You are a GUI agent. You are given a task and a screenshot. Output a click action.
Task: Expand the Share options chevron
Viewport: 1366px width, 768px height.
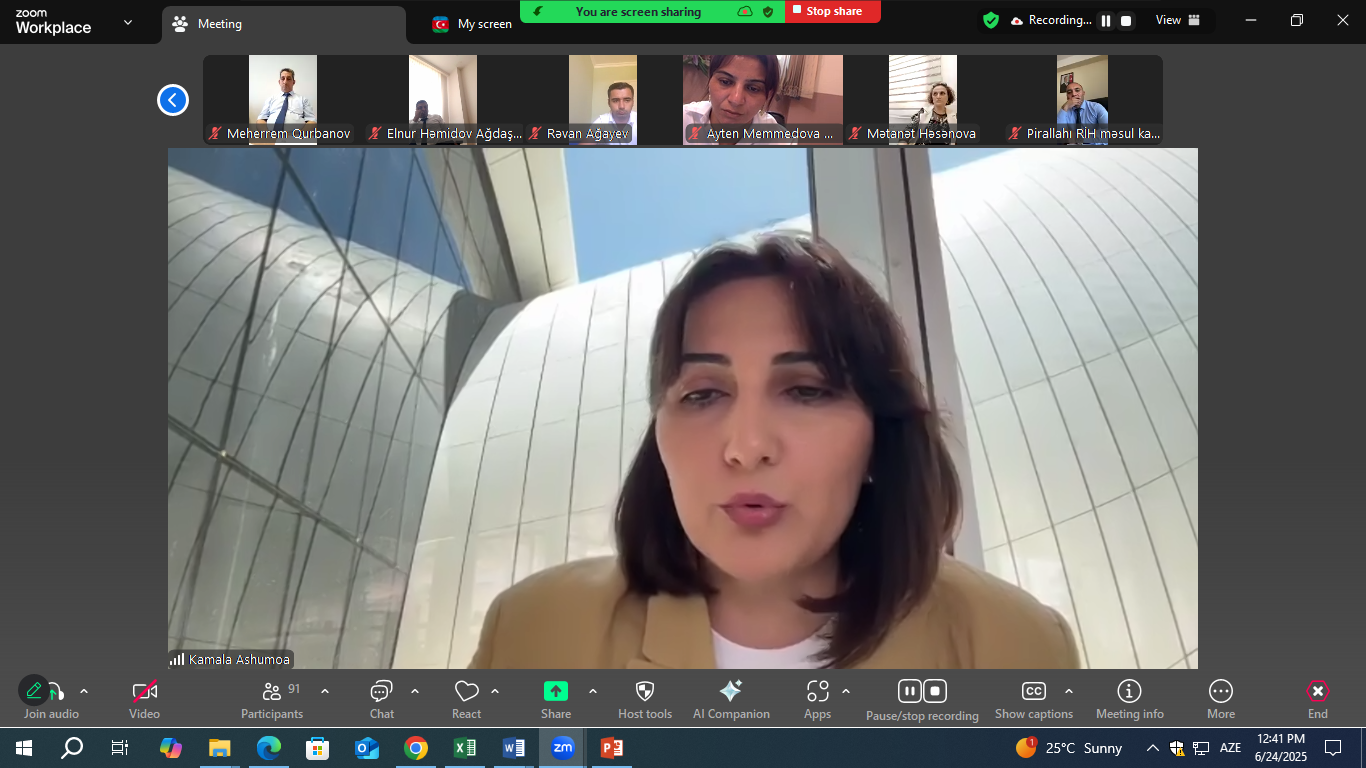(593, 691)
